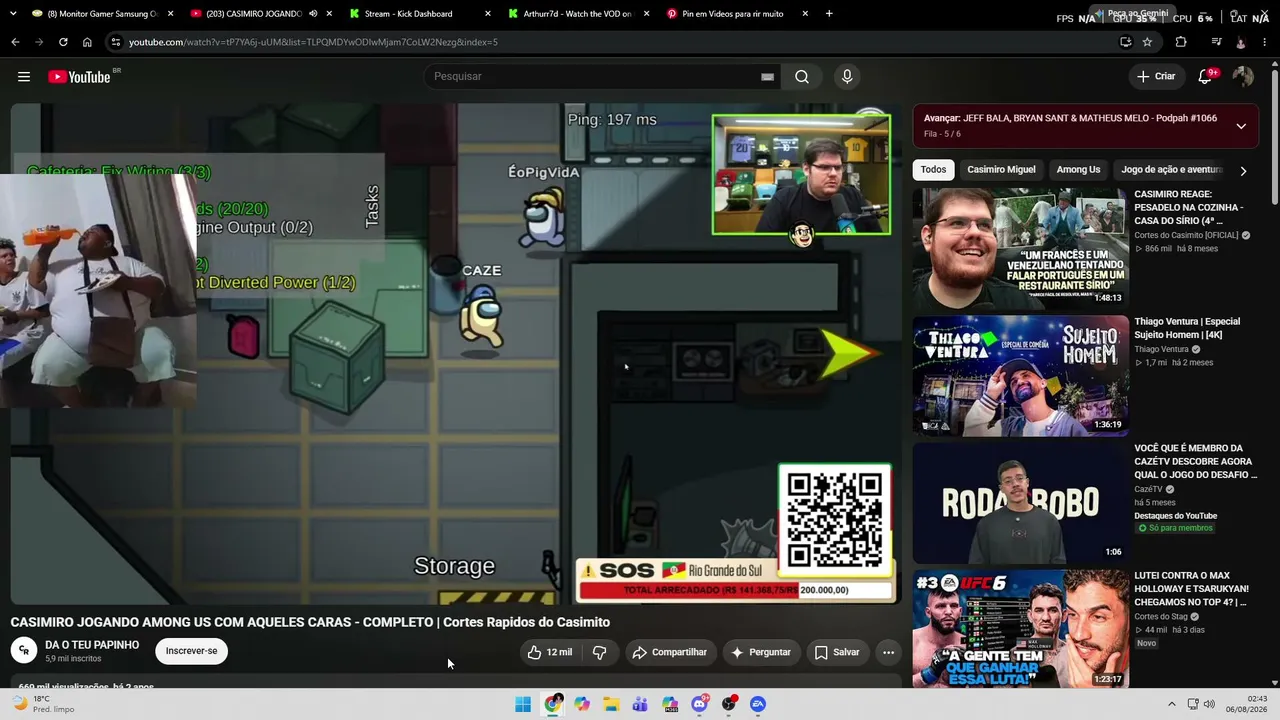1280x720 pixels.
Task: Open the UFC 6 video thumbnail
Action: 1020,630
